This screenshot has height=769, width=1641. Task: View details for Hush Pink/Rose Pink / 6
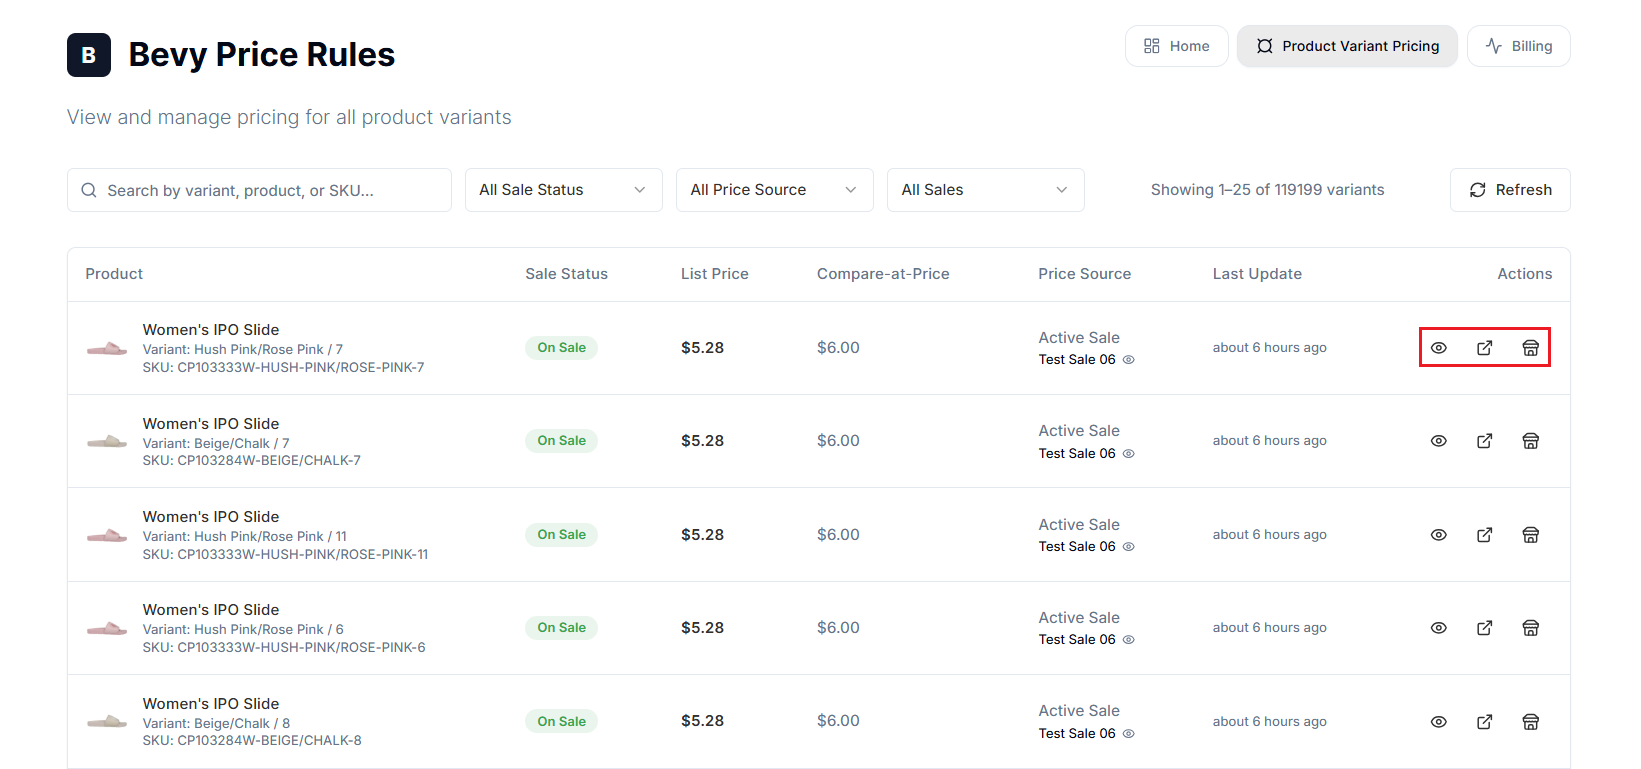(x=1439, y=628)
